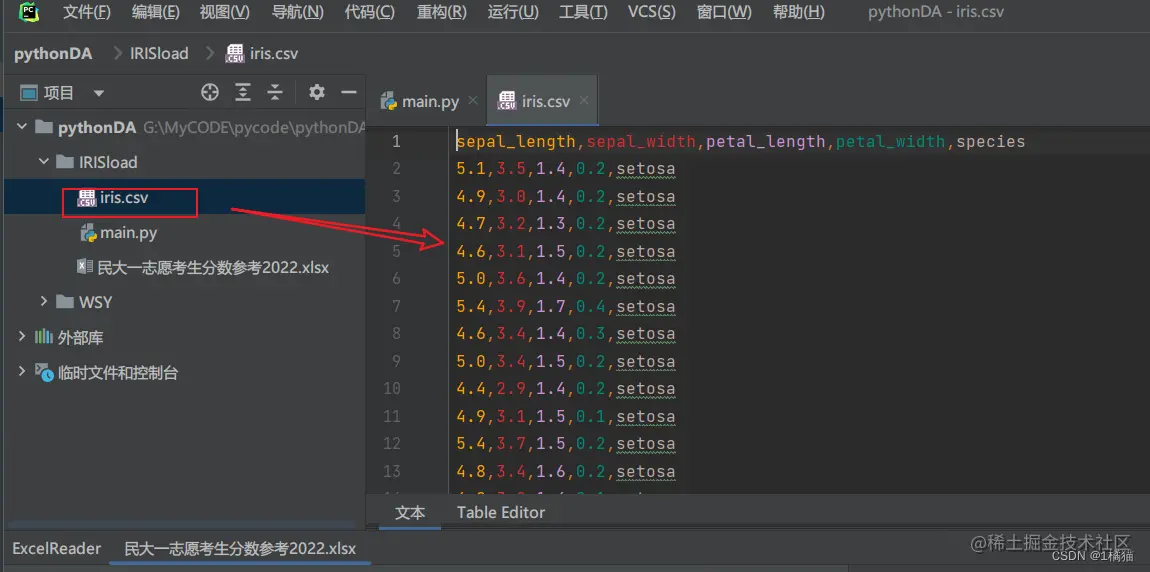Open the VCS(S) menu
1150x572 pixels.
pos(652,12)
